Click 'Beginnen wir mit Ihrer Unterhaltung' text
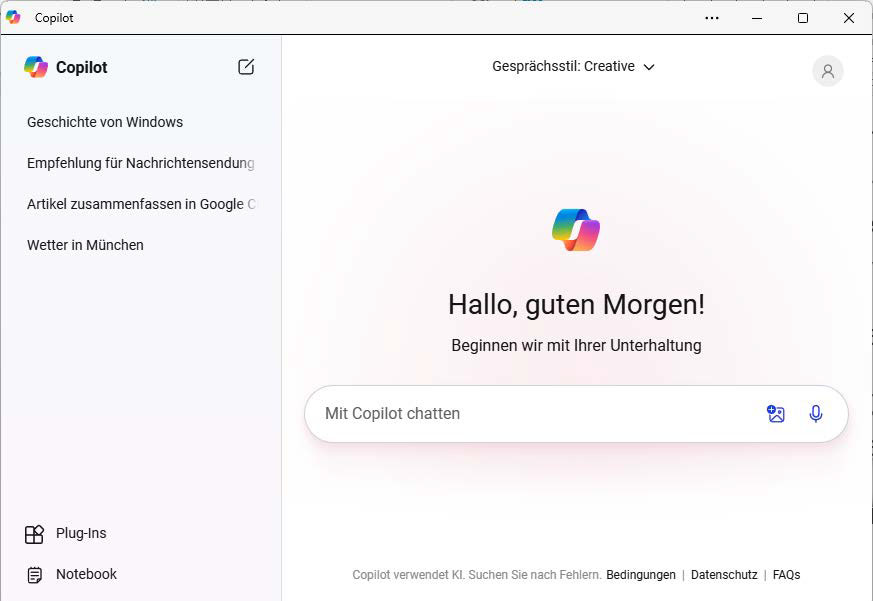873x601 pixels. pyautogui.click(x=576, y=345)
